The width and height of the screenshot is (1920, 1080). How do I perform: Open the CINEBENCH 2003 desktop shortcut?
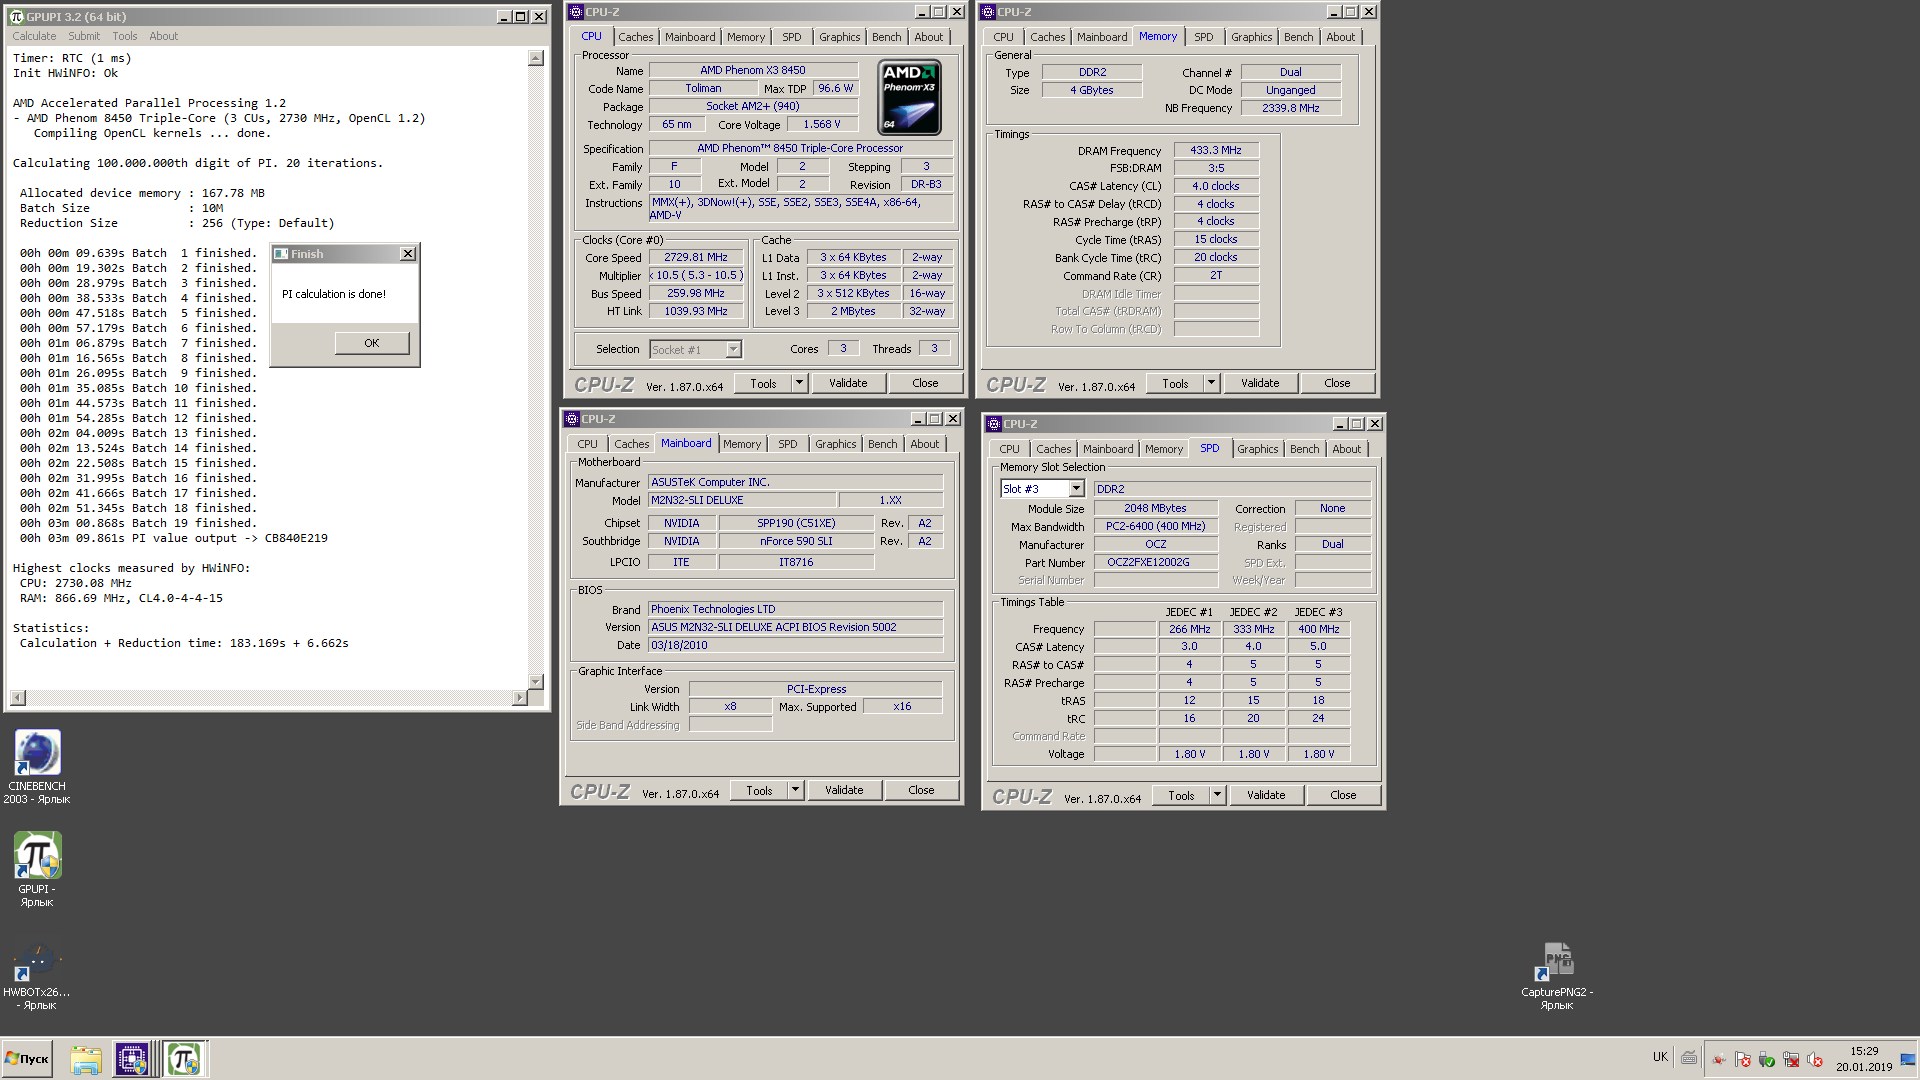coord(37,766)
